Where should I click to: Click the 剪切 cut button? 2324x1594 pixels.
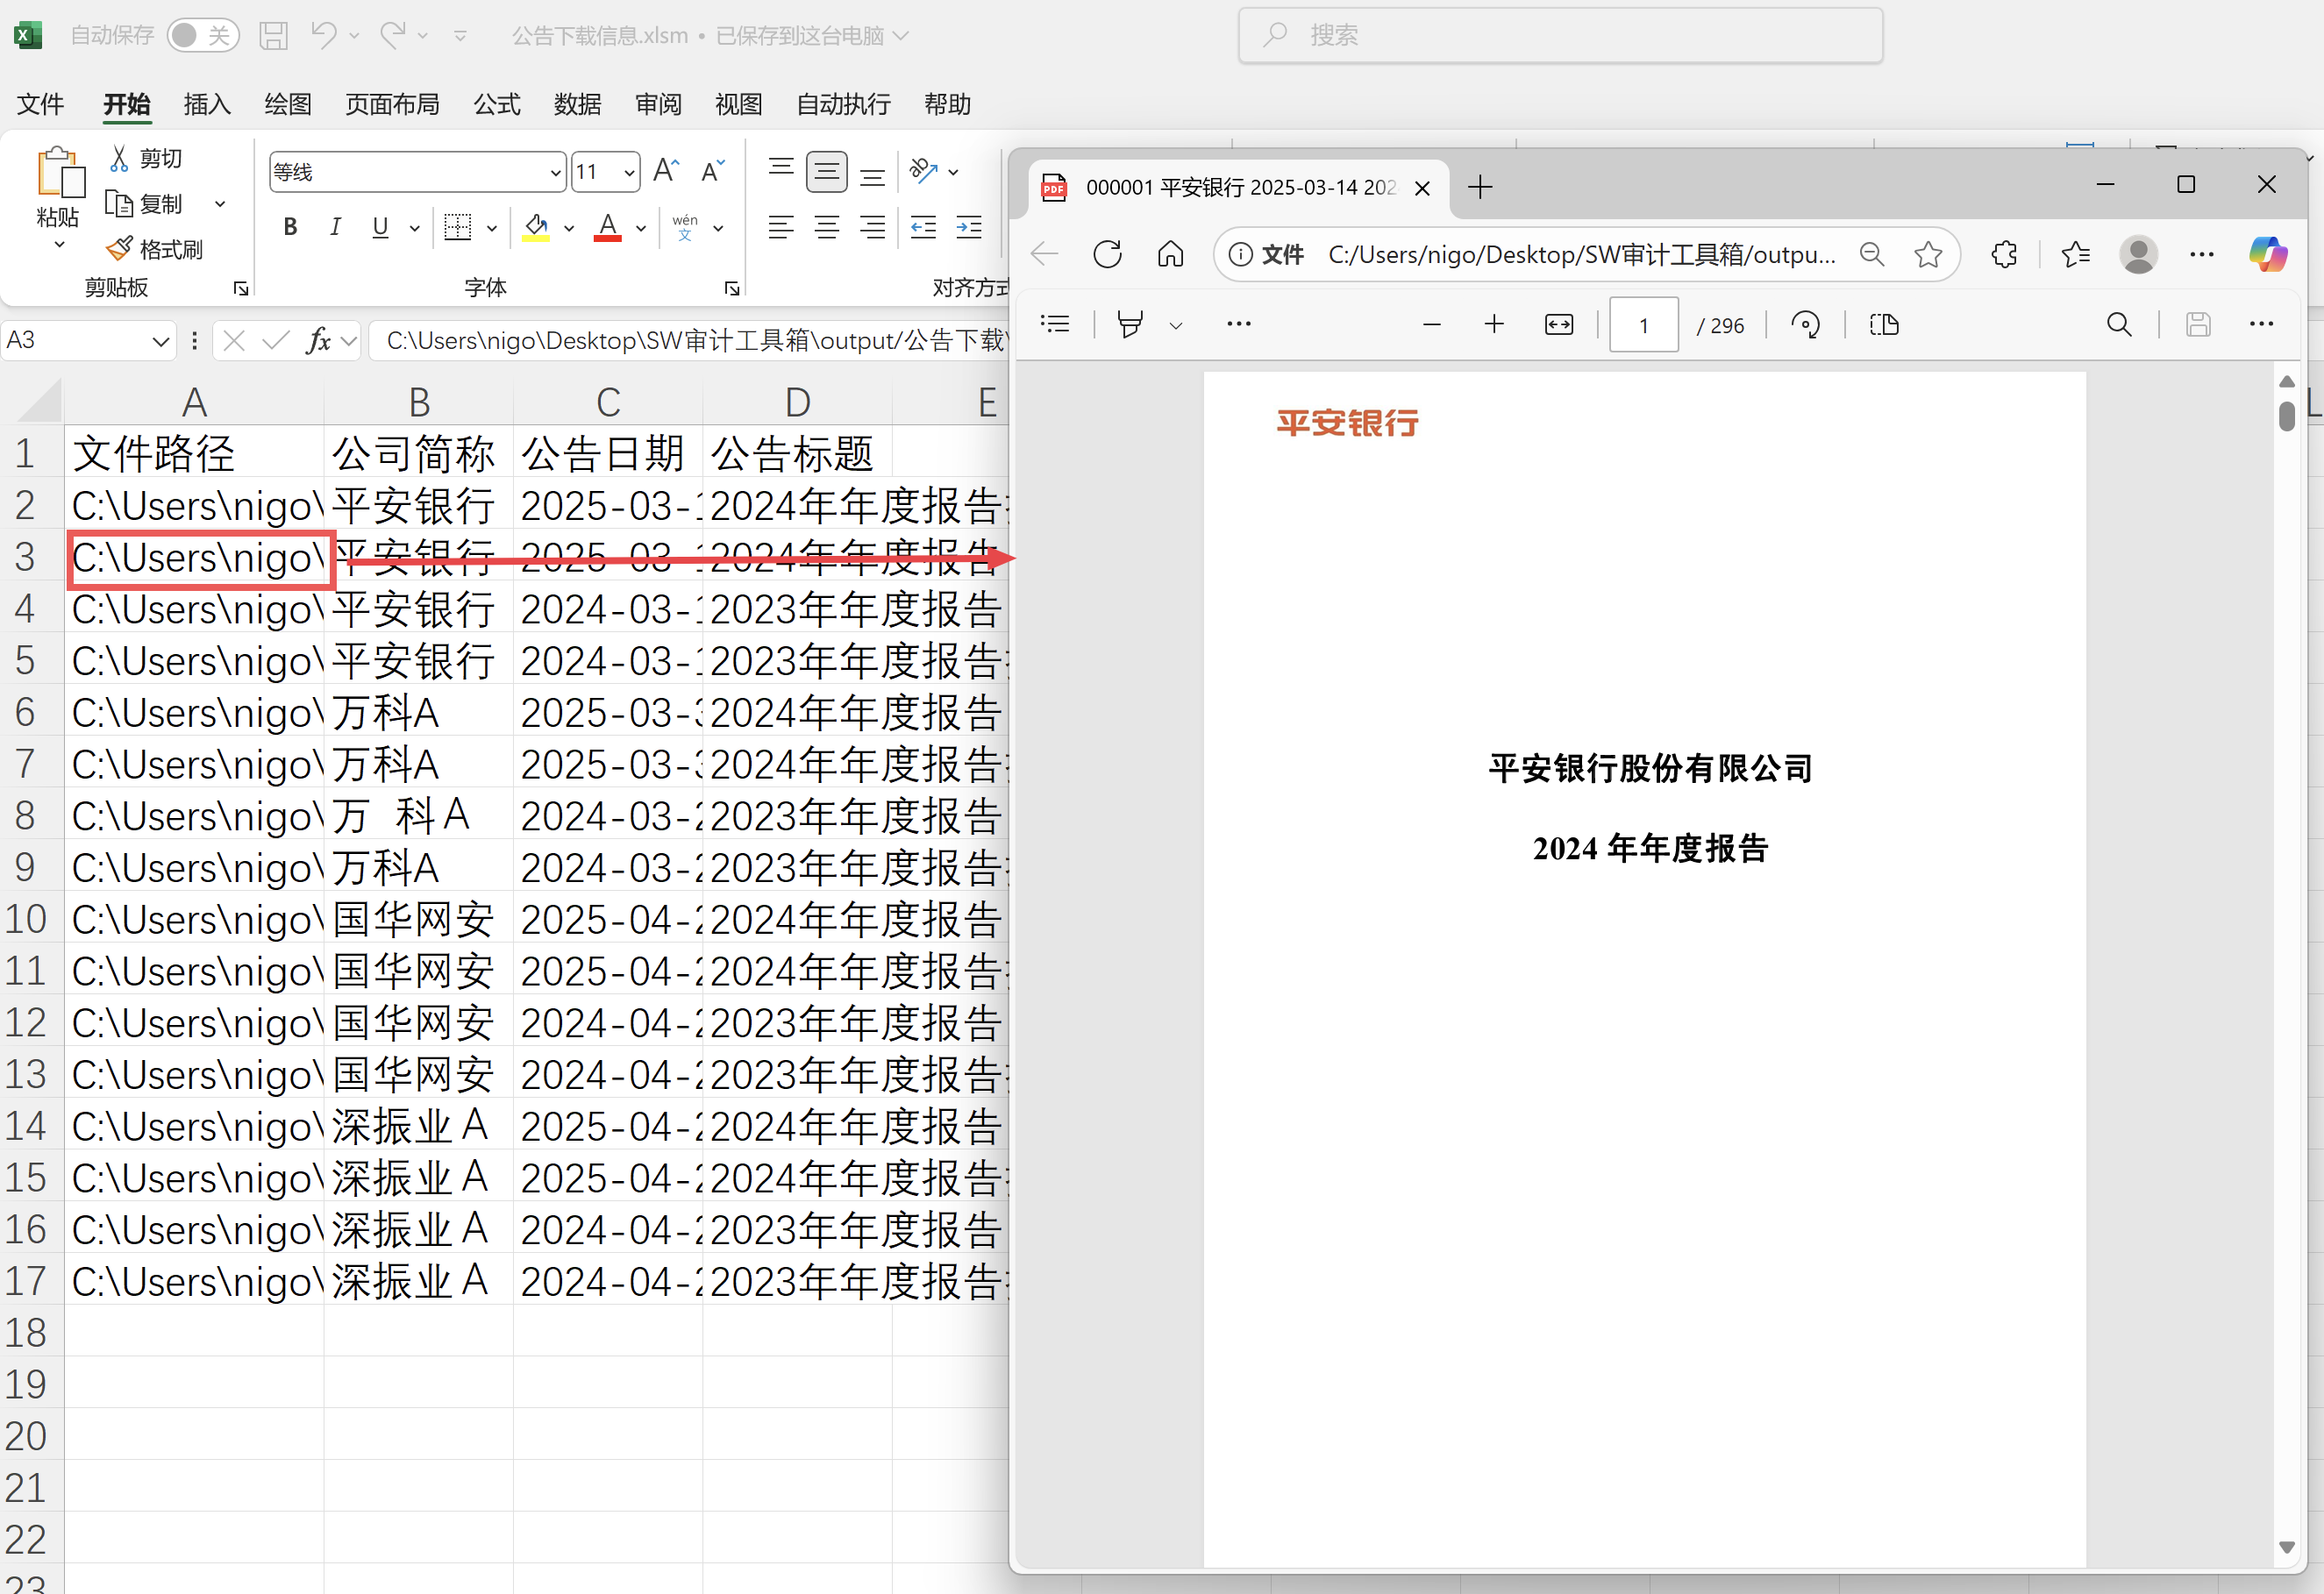pyautogui.click(x=146, y=158)
